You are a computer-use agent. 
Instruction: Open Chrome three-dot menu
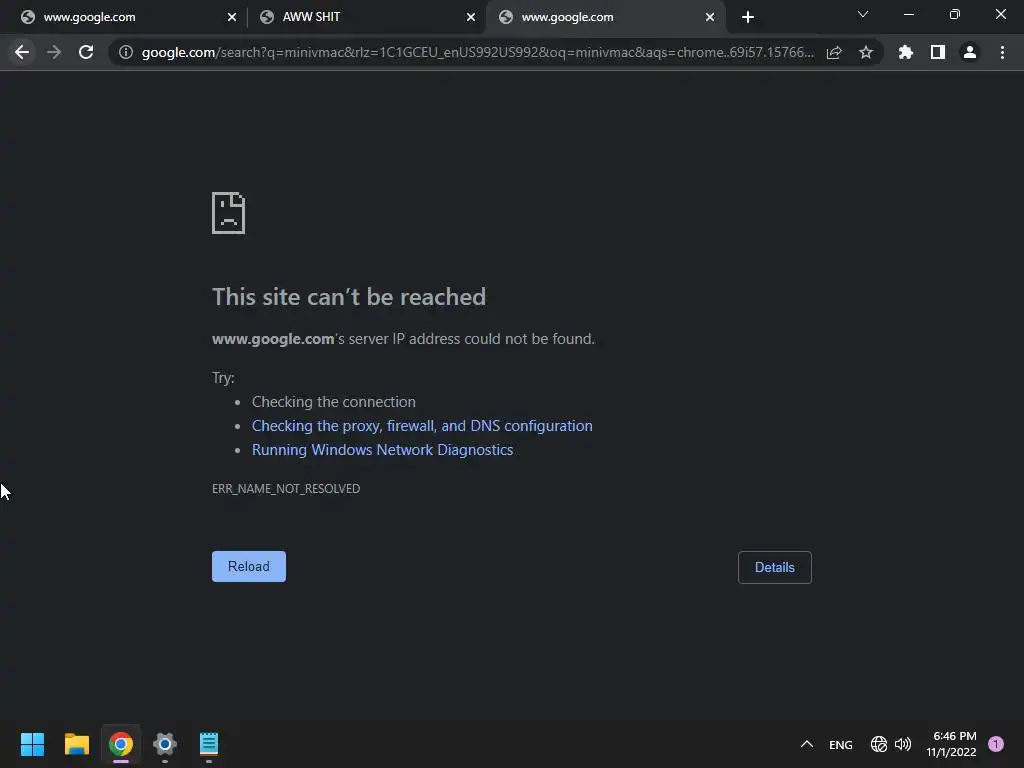pyautogui.click(x=1002, y=52)
